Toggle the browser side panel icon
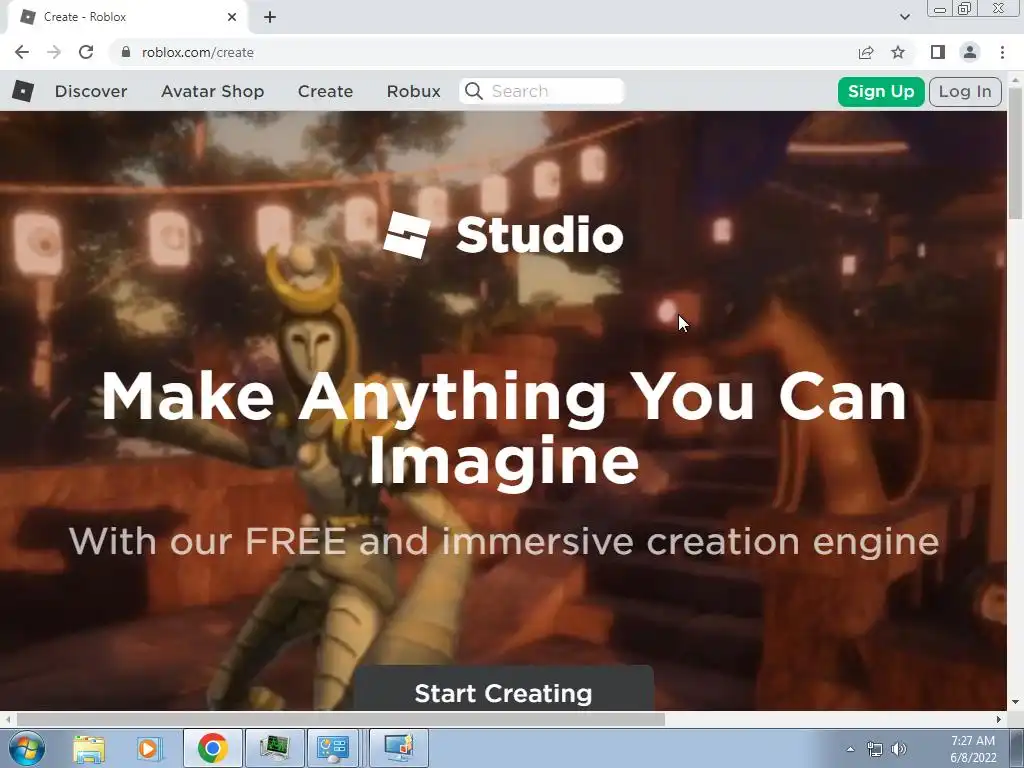The height and width of the screenshot is (768, 1024). (938, 52)
